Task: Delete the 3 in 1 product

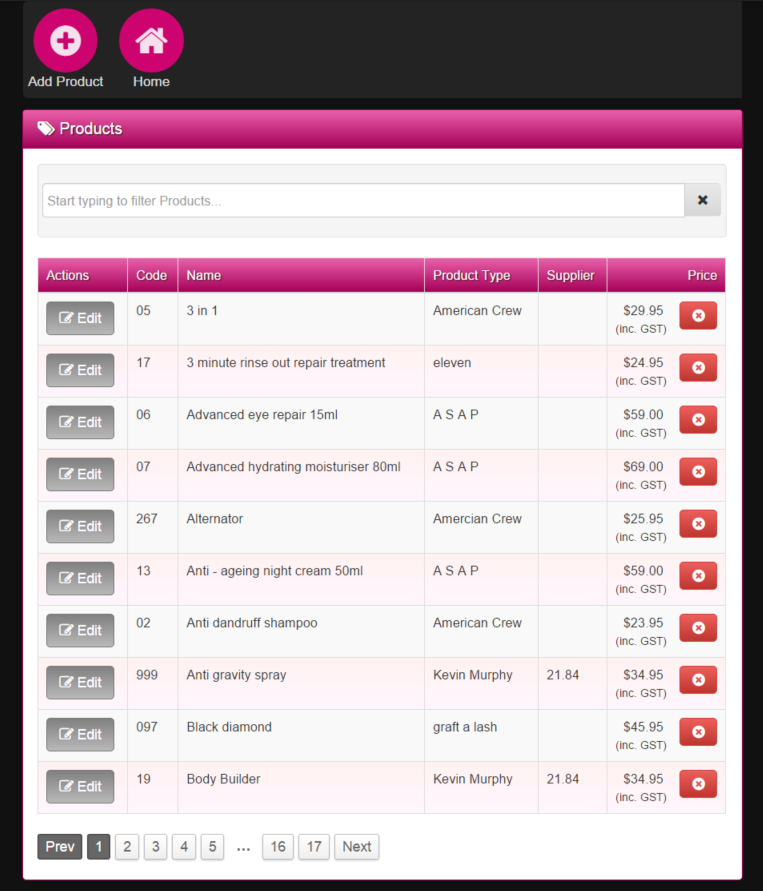Action: [698, 315]
